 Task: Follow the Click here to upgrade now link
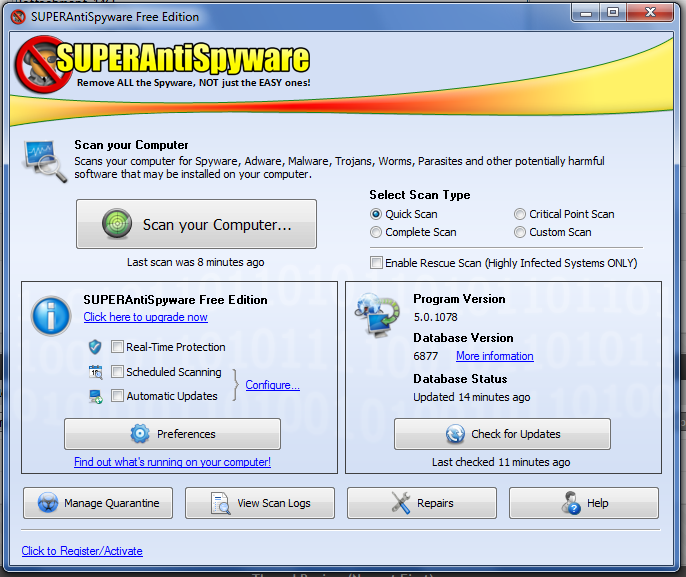(x=145, y=317)
